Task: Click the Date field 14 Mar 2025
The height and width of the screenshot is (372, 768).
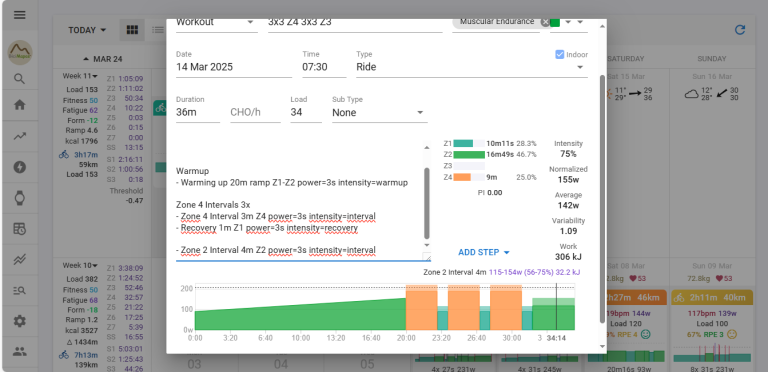Action: pyautogui.click(x=234, y=67)
